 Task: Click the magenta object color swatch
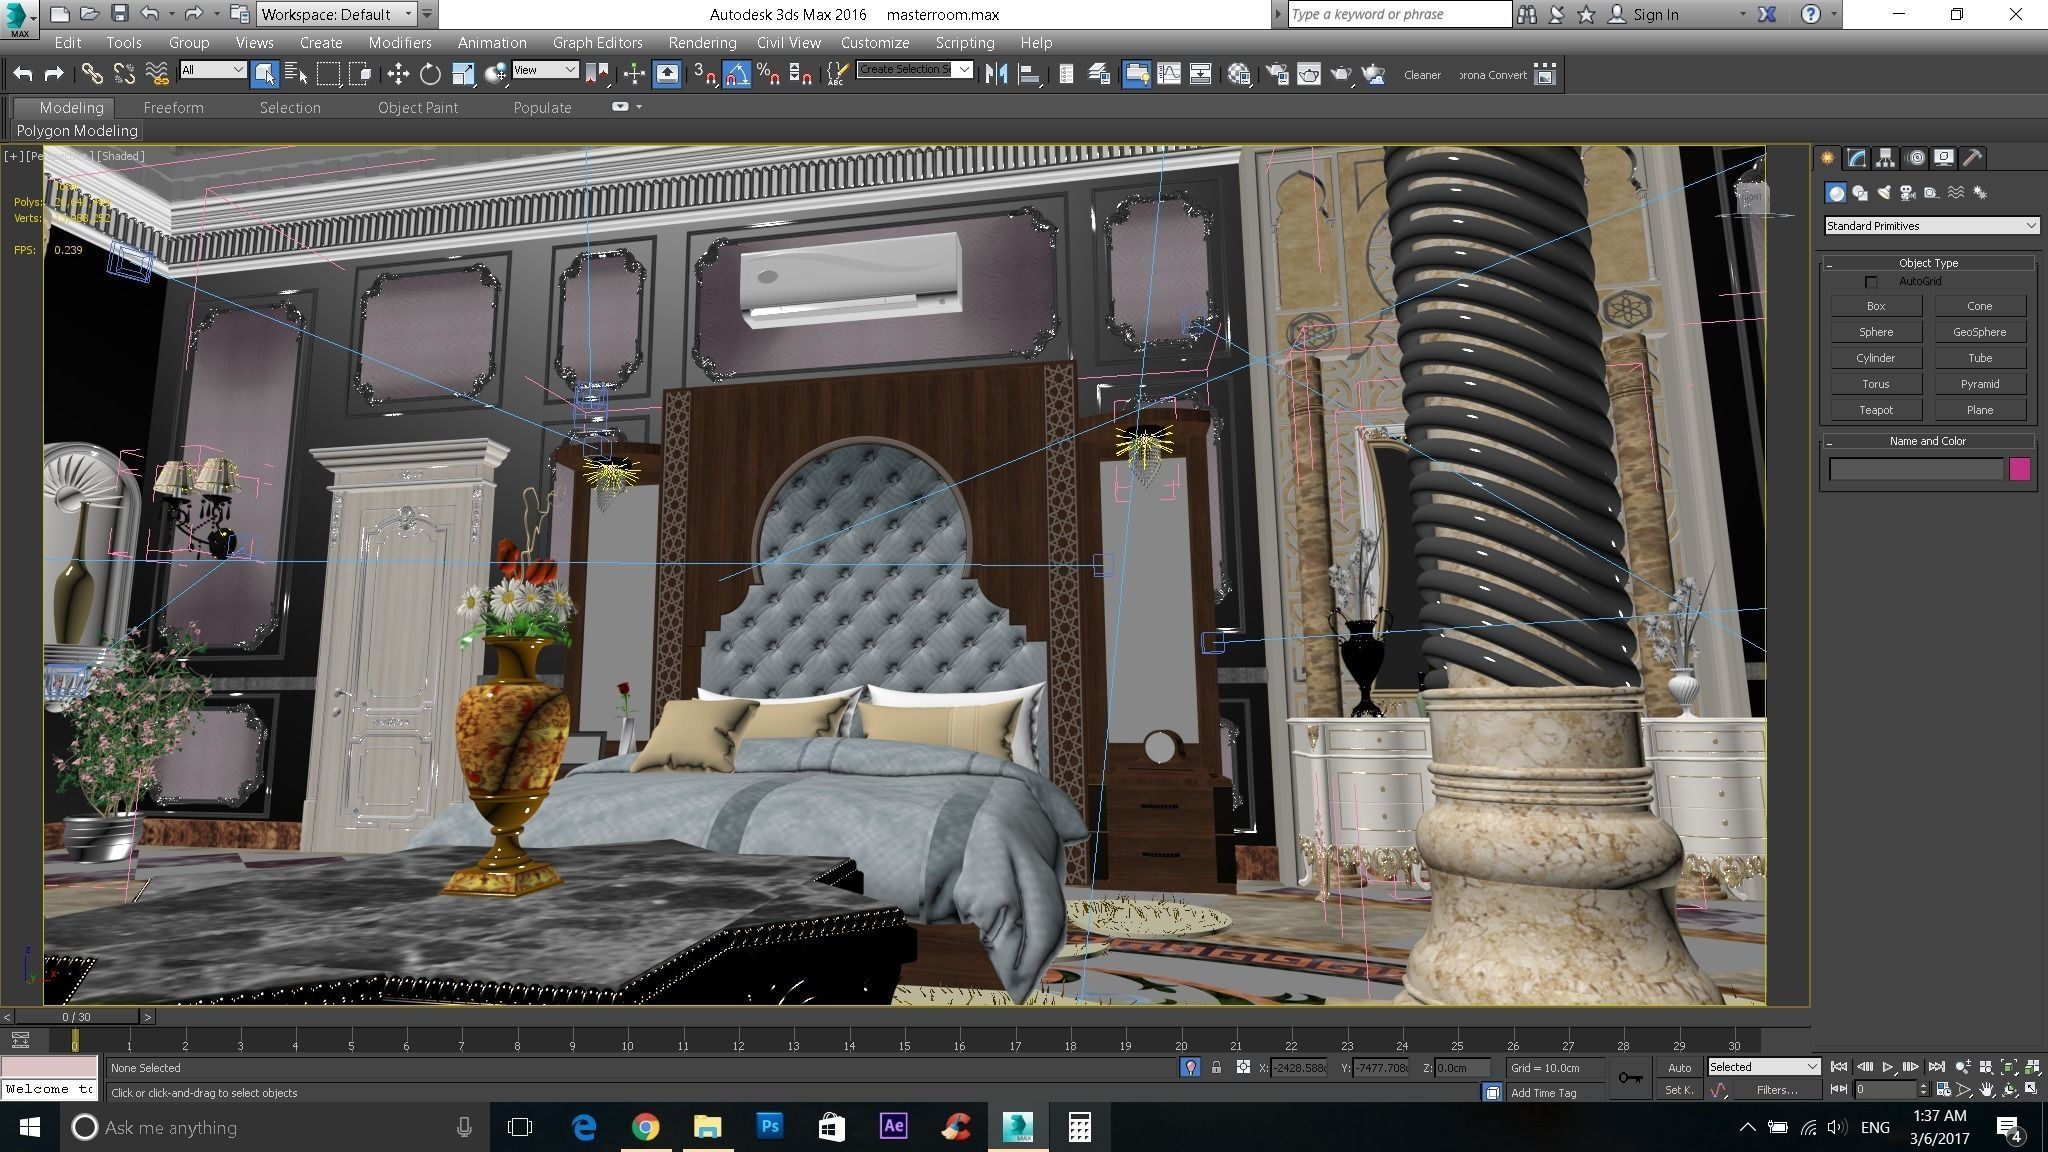click(2019, 469)
